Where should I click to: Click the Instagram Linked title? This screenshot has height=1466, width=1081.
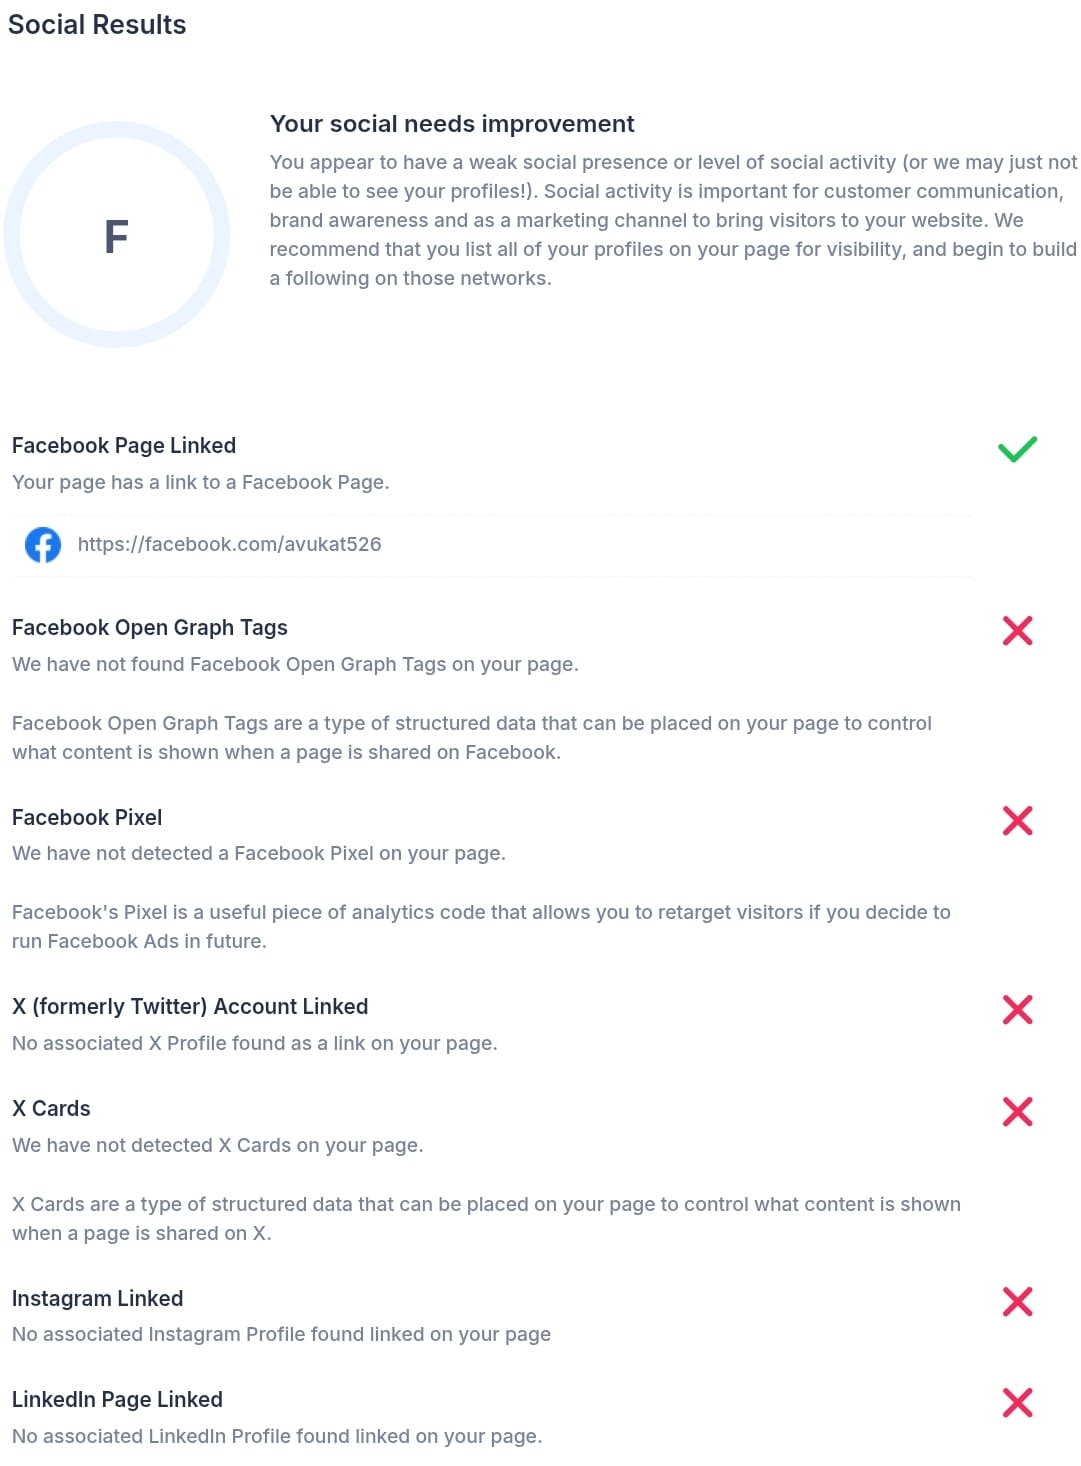pos(98,1299)
